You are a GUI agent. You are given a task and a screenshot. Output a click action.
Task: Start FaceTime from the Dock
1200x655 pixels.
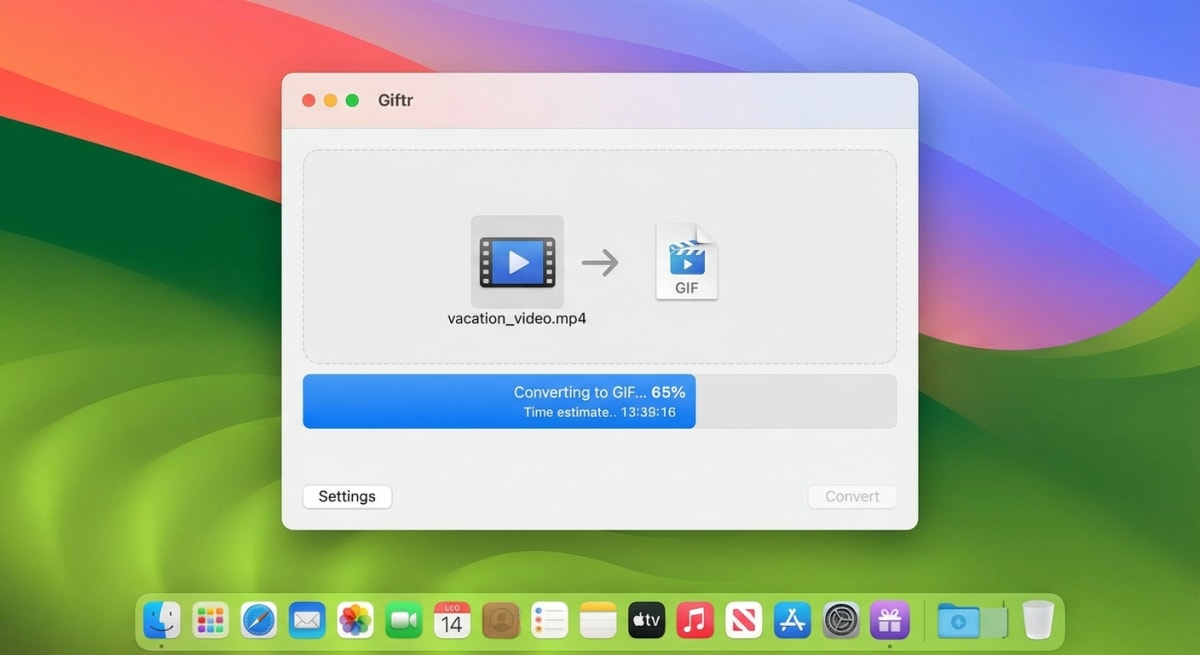402,620
